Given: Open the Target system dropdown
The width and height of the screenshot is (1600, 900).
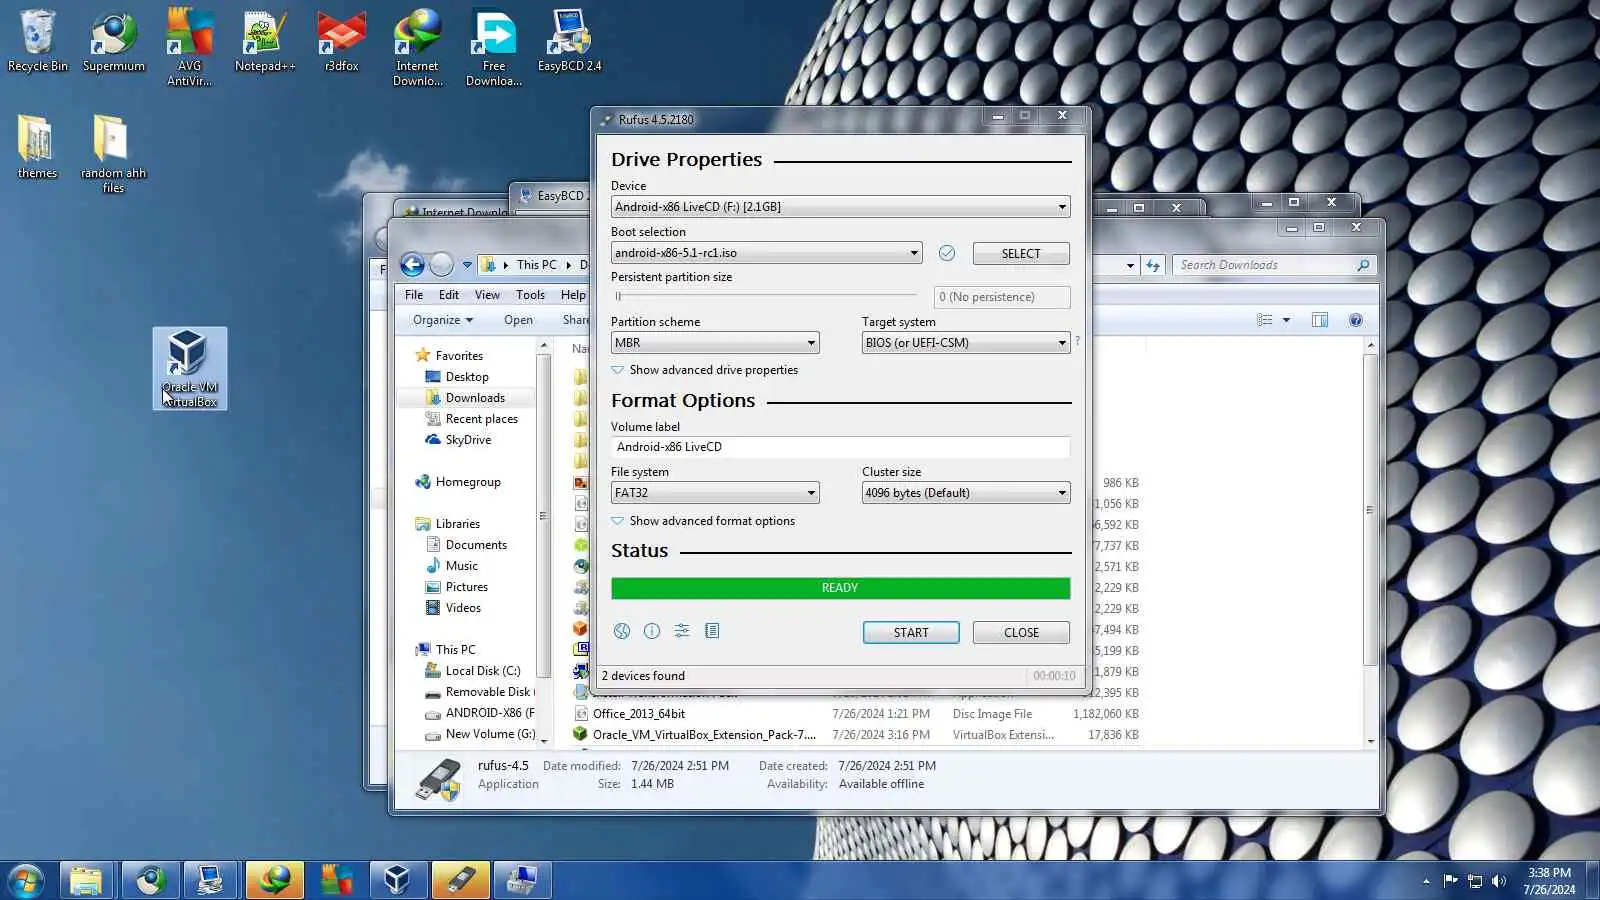Looking at the screenshot, I should [x=966, y=343].
